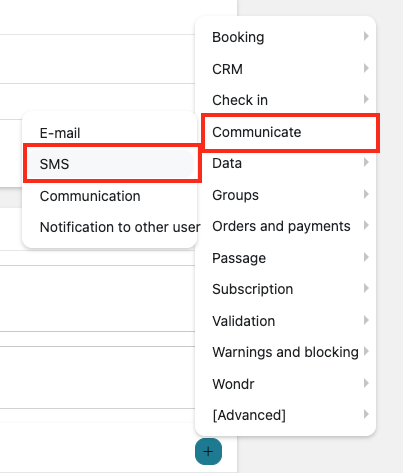
Task: Click the Passage submenu arrow
Action: [366, 257]
